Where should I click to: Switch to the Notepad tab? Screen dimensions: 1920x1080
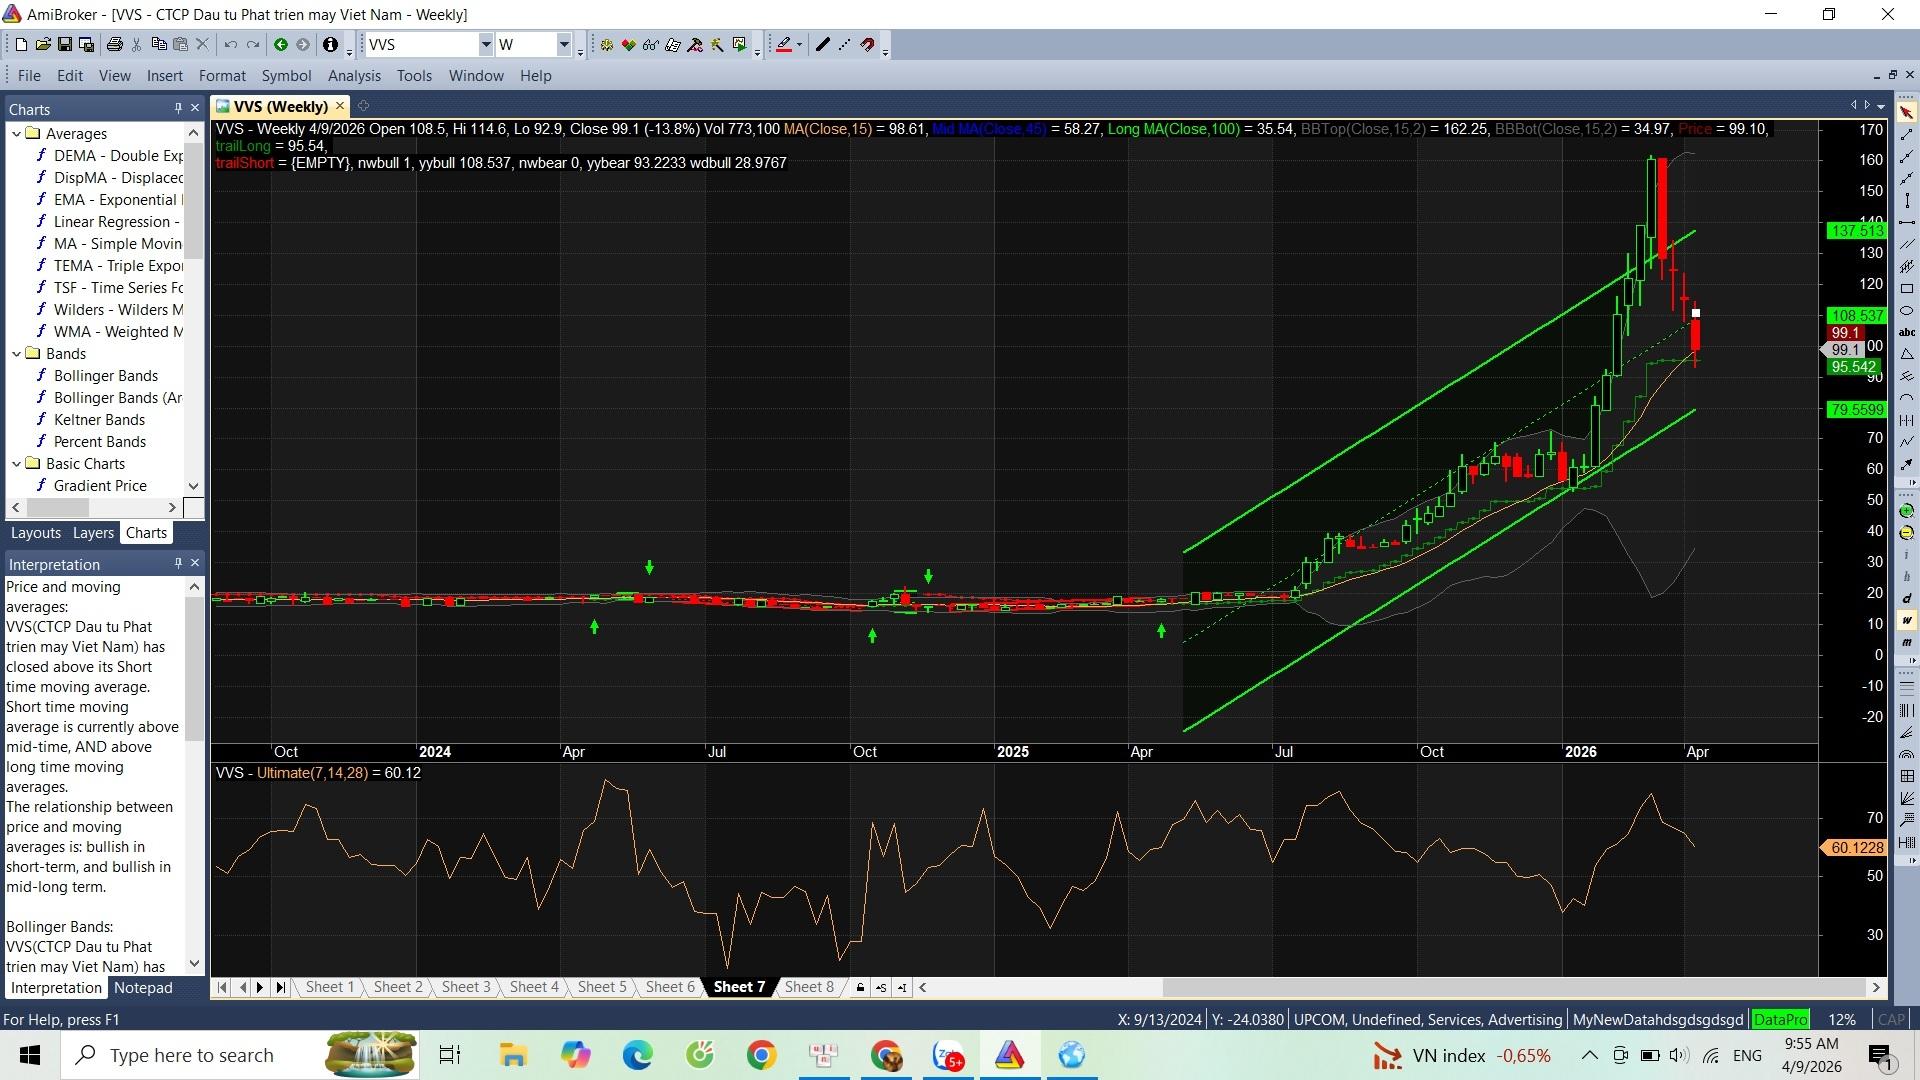pyautogui.click(x=143, y=988)
